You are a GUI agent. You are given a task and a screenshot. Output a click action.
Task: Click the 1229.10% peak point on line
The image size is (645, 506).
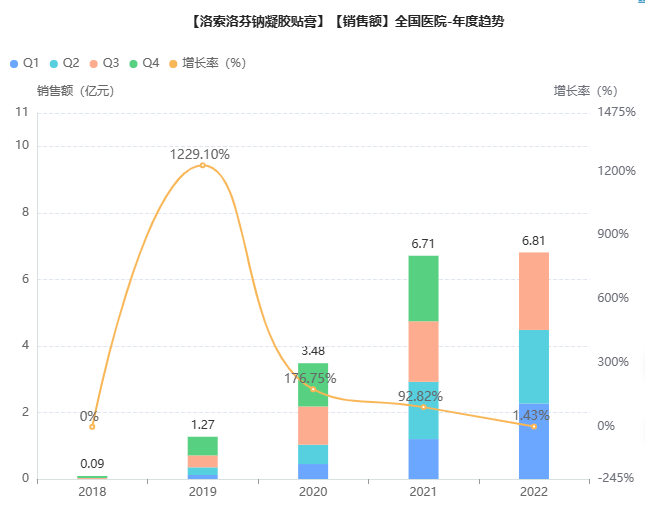(202, 165)
